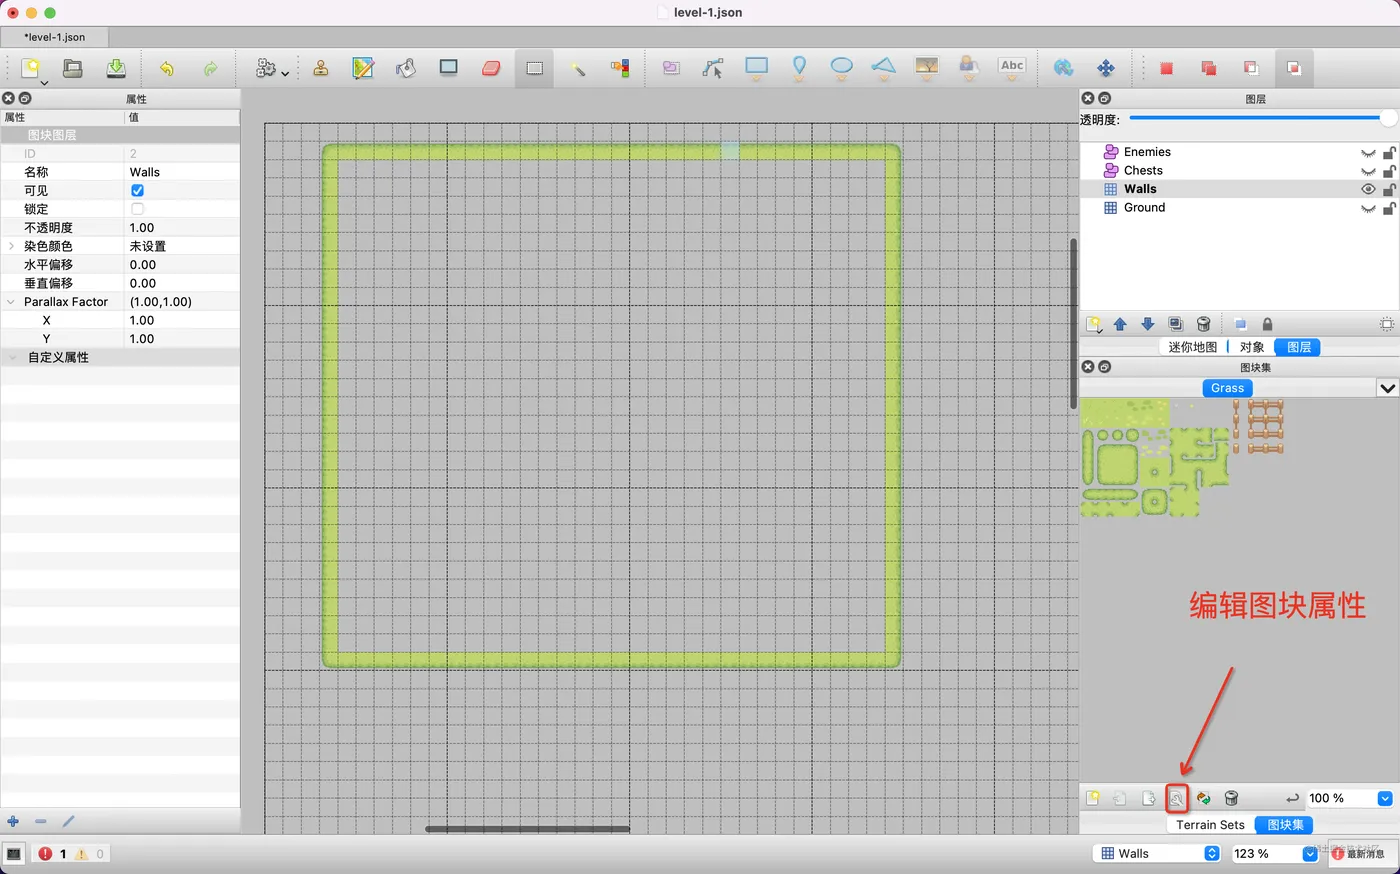Click the Add Selection mode icon
This screenshot has height=874, width=1400.
(x=1208, y=68)
